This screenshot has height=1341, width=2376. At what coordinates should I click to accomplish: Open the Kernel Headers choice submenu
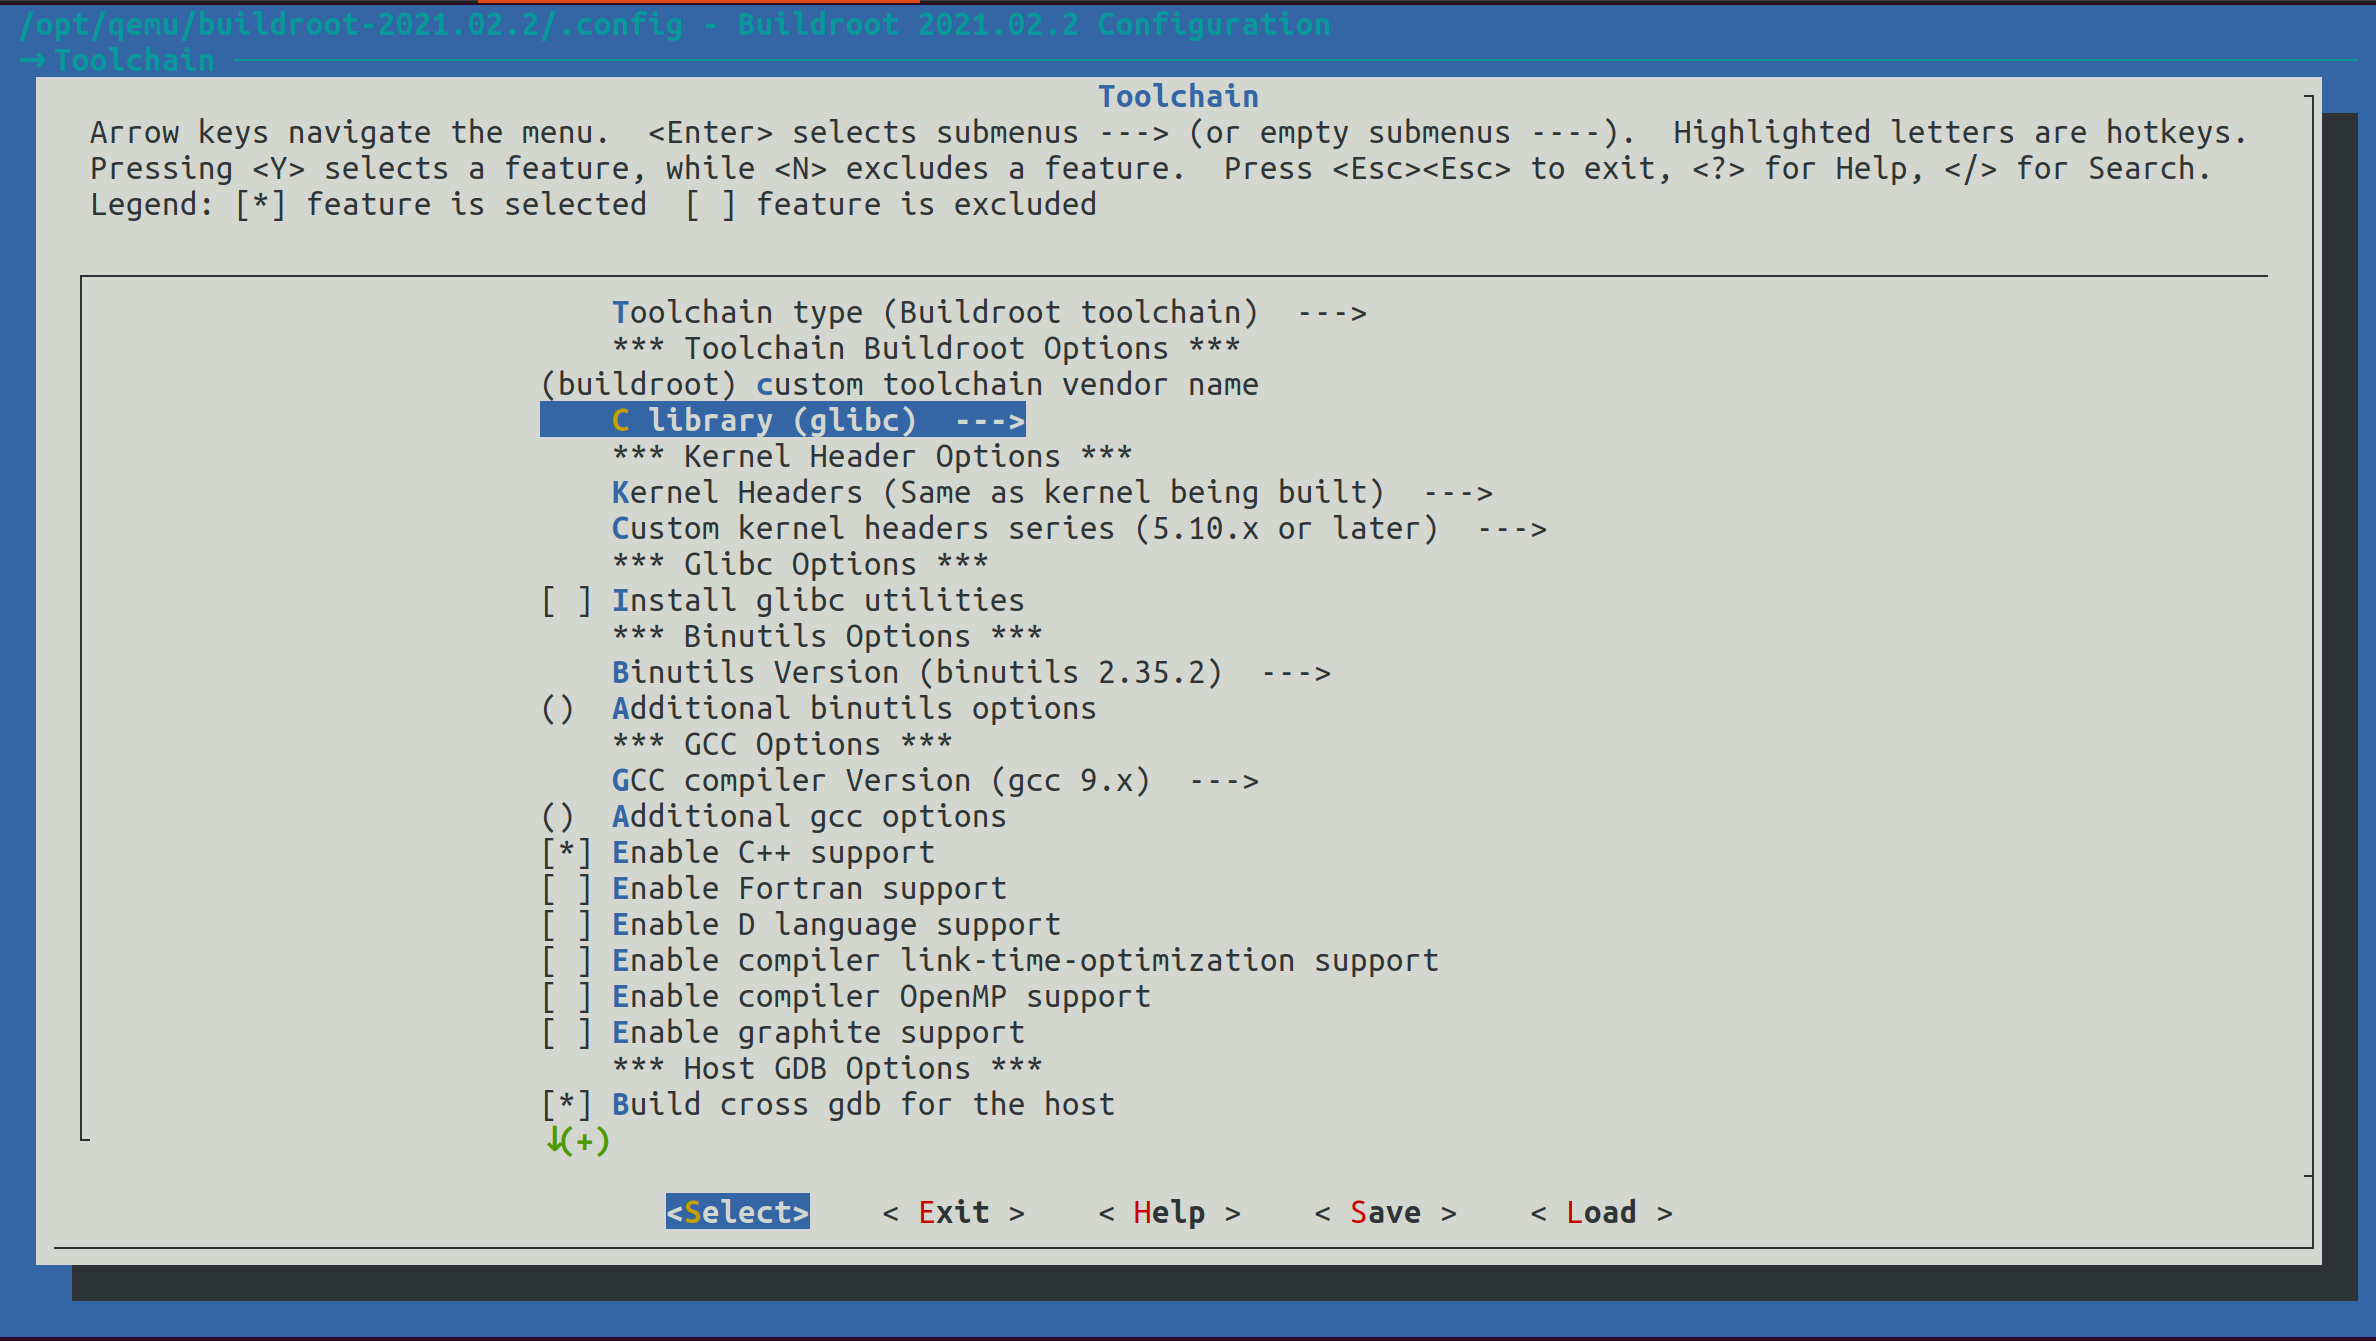[x=1052, y=493]
